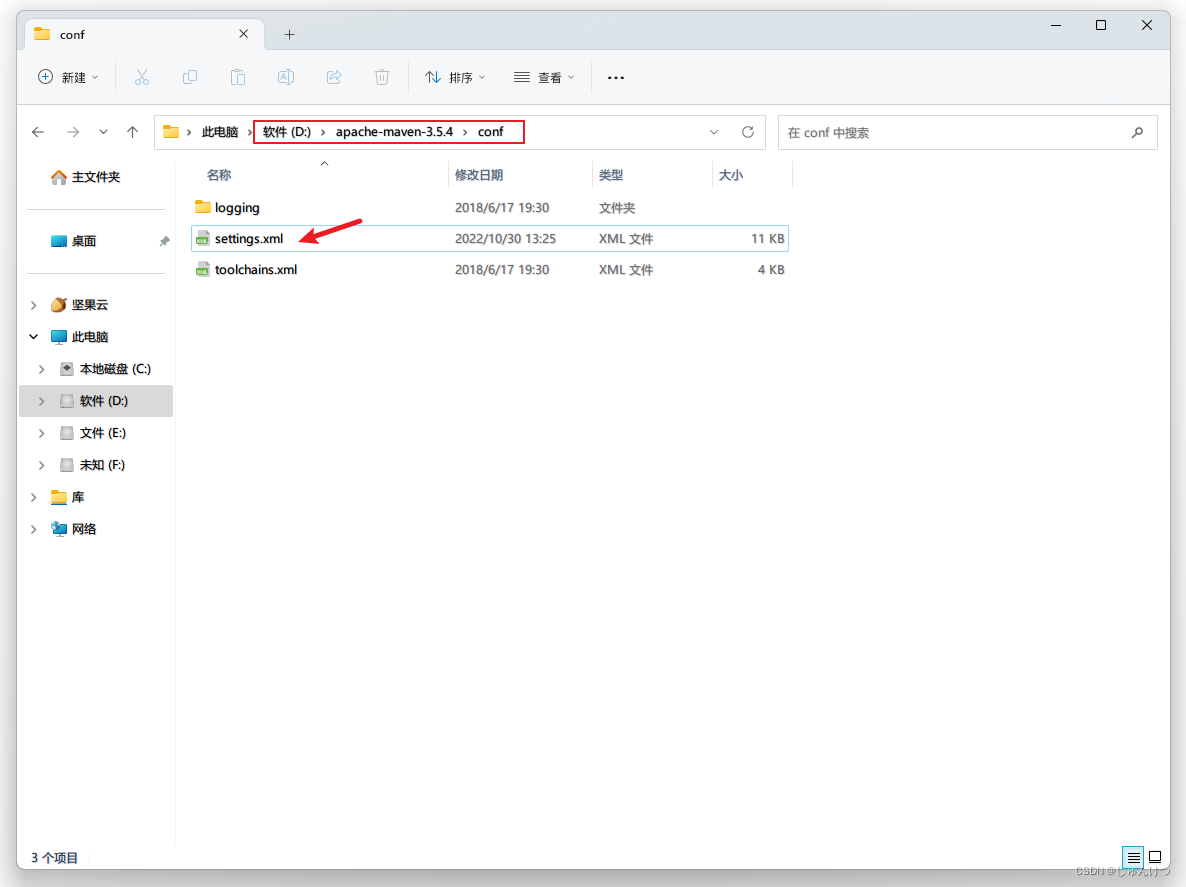Open recent locations dropdown arrow

pos(103,132)
